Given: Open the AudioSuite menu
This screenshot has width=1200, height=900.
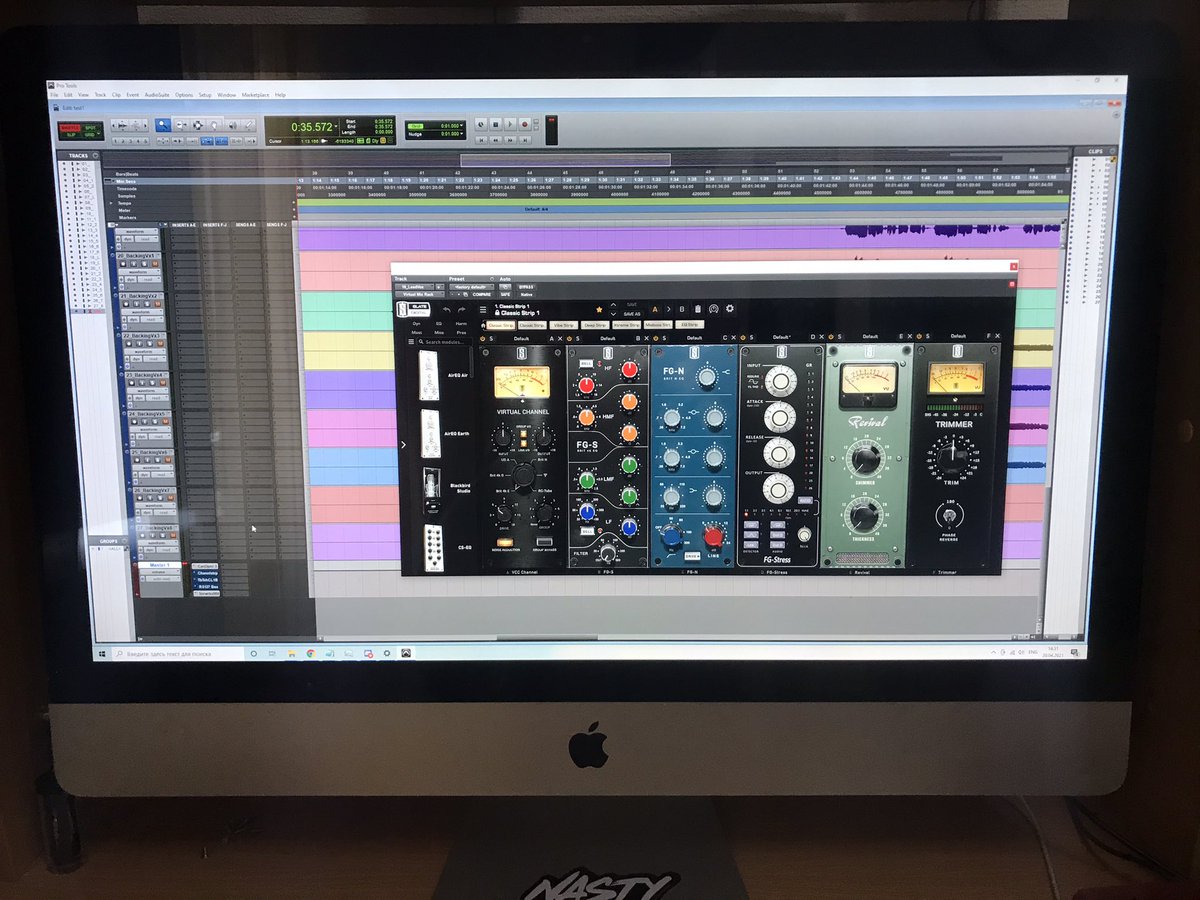Looking at the screenshot, I should click(157, 95).
